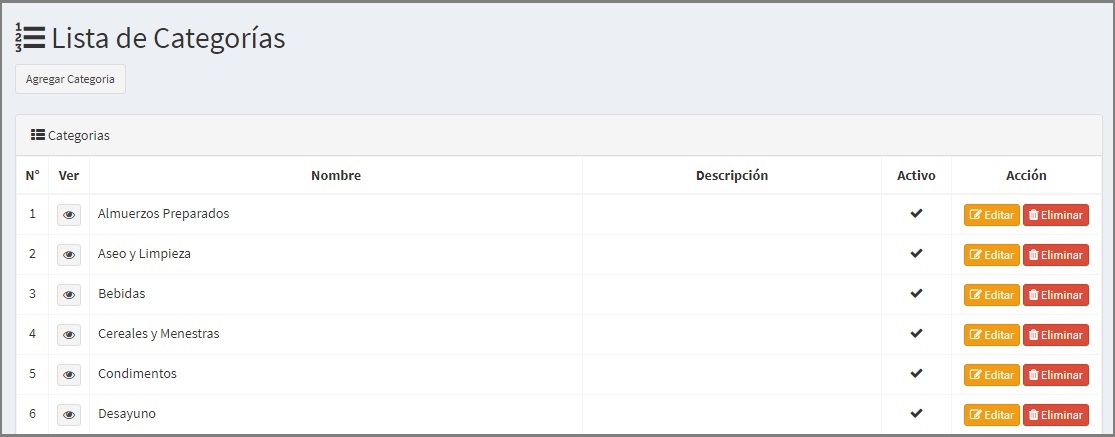Delete the Bebidas category
Image resolution: width=1115 pixels, height=437 pixels.
(1056, 295)
